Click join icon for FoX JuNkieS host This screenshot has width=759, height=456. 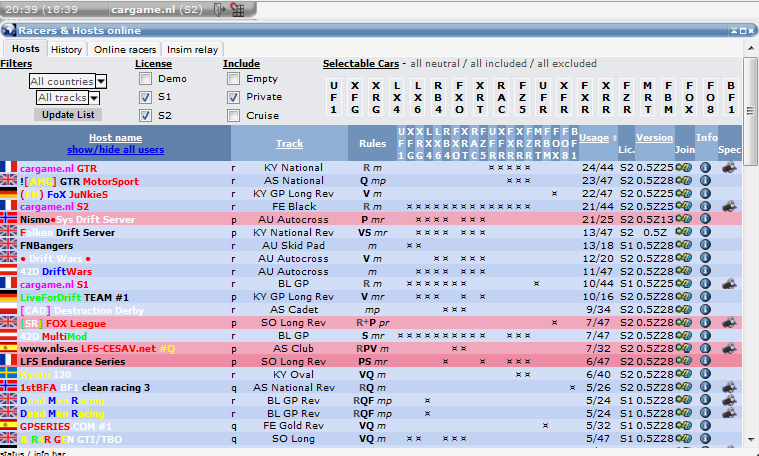coord(684,194)
